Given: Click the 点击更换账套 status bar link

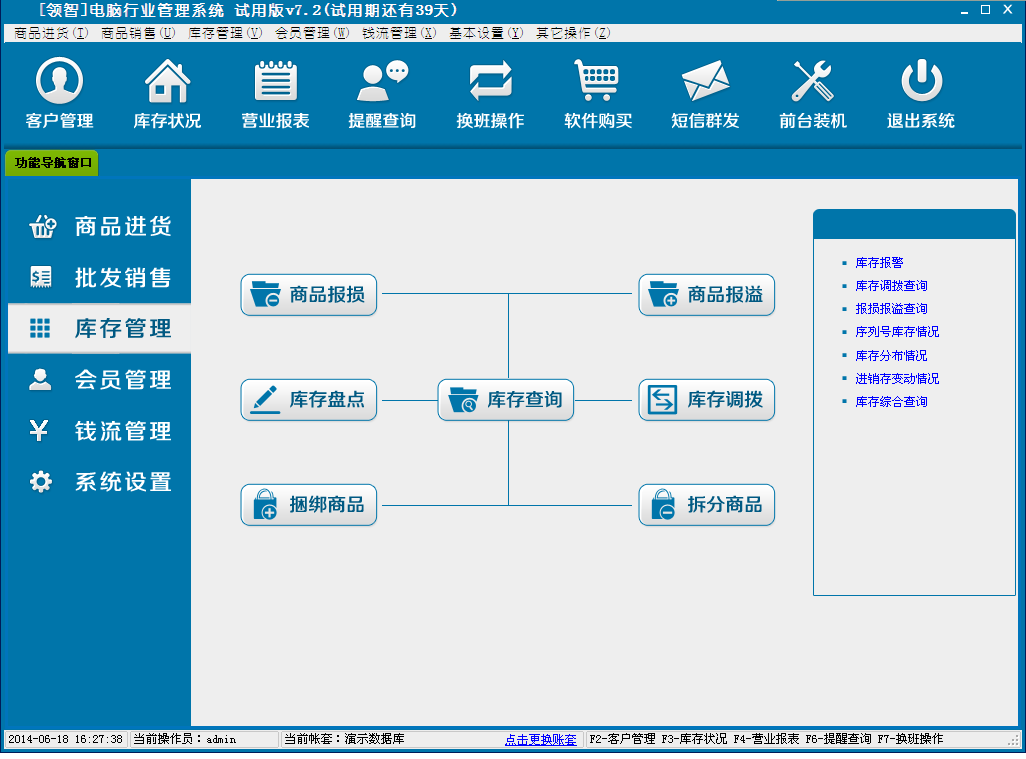Looking at the screenshot, I should [540, 740].
